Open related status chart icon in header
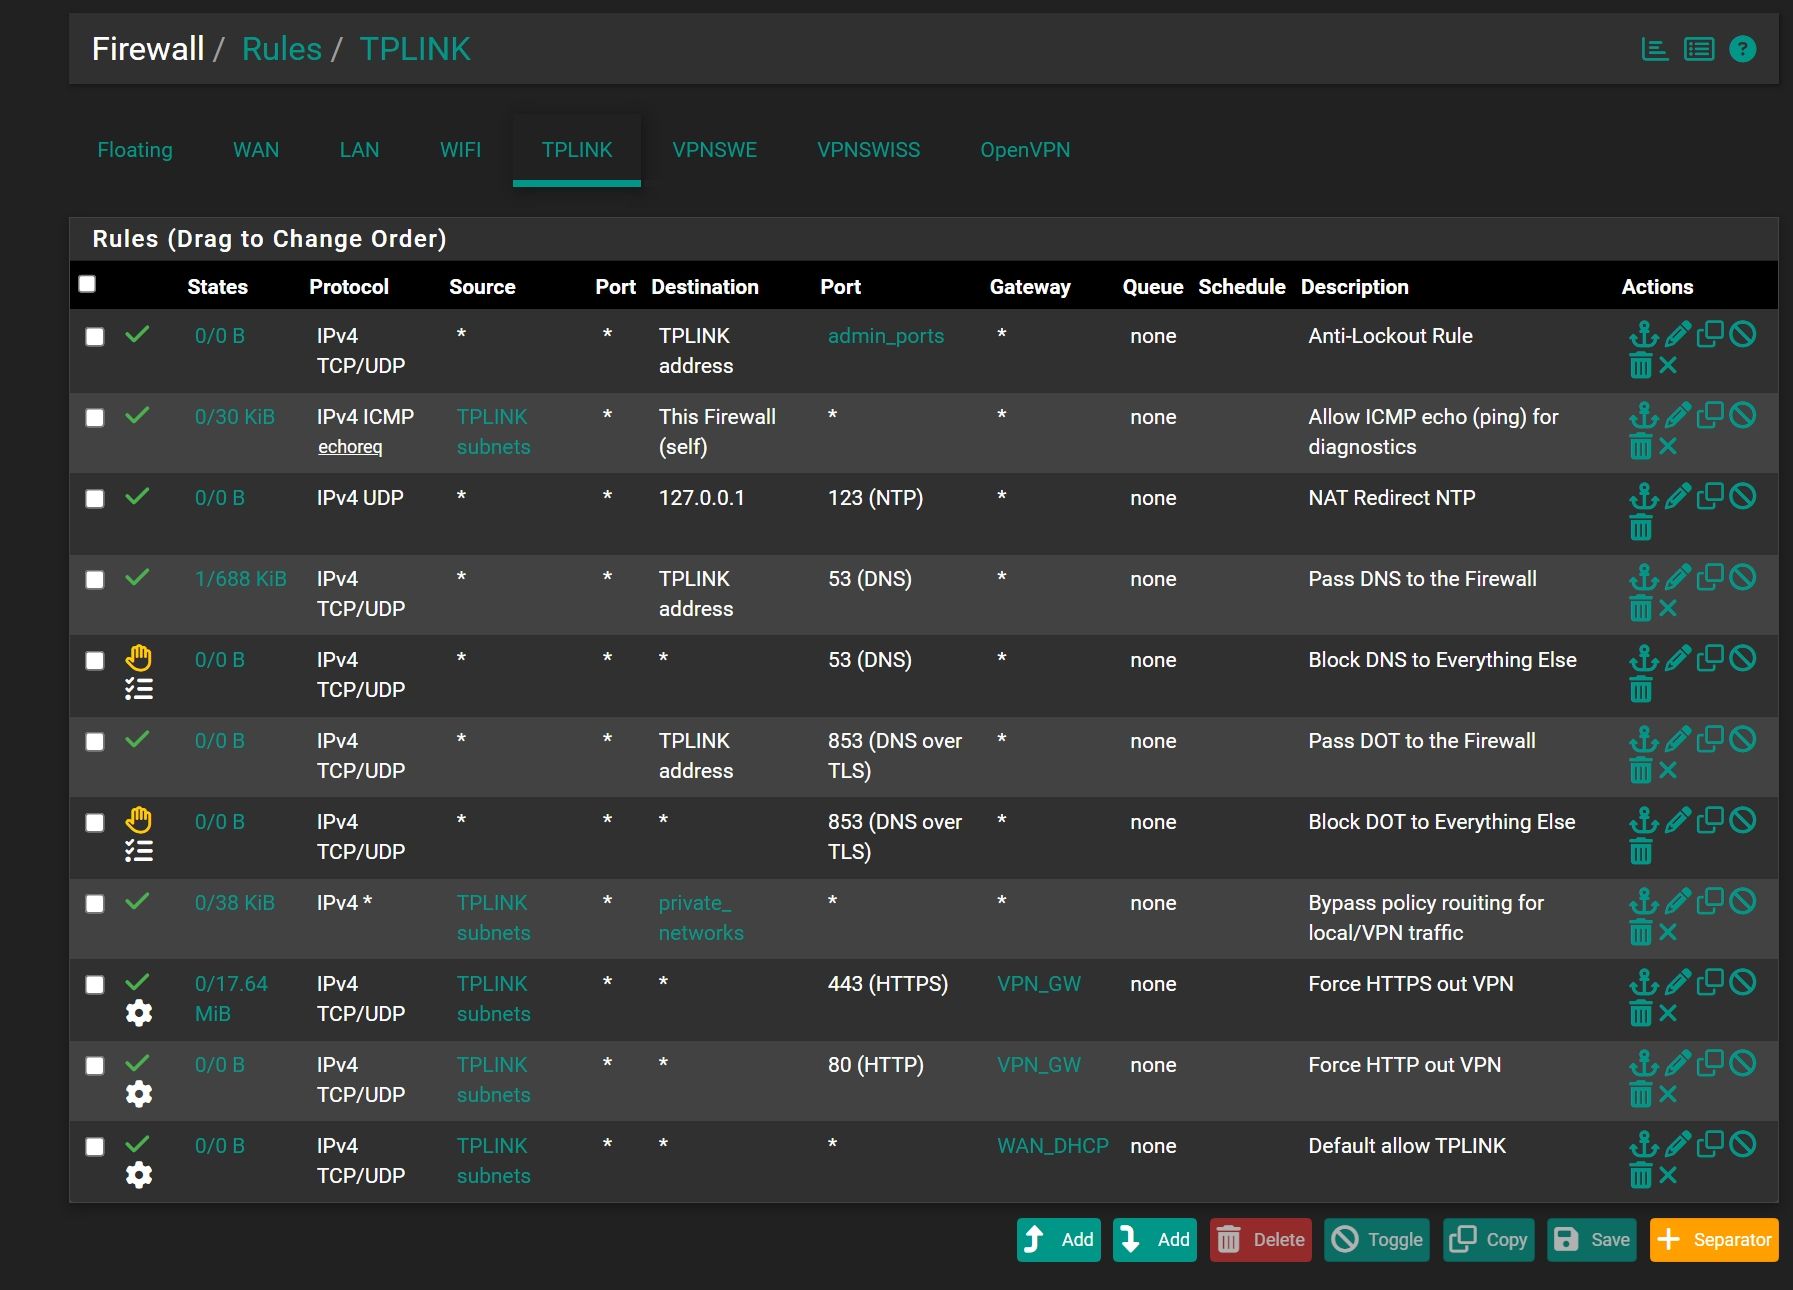This screenshot has height=1290, width=1793. tap(1655, 49)
